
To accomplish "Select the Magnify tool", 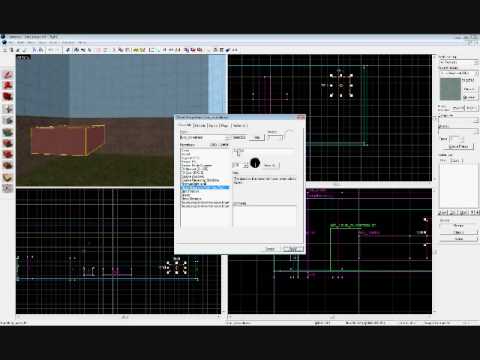I will click(x=8, y=85).
